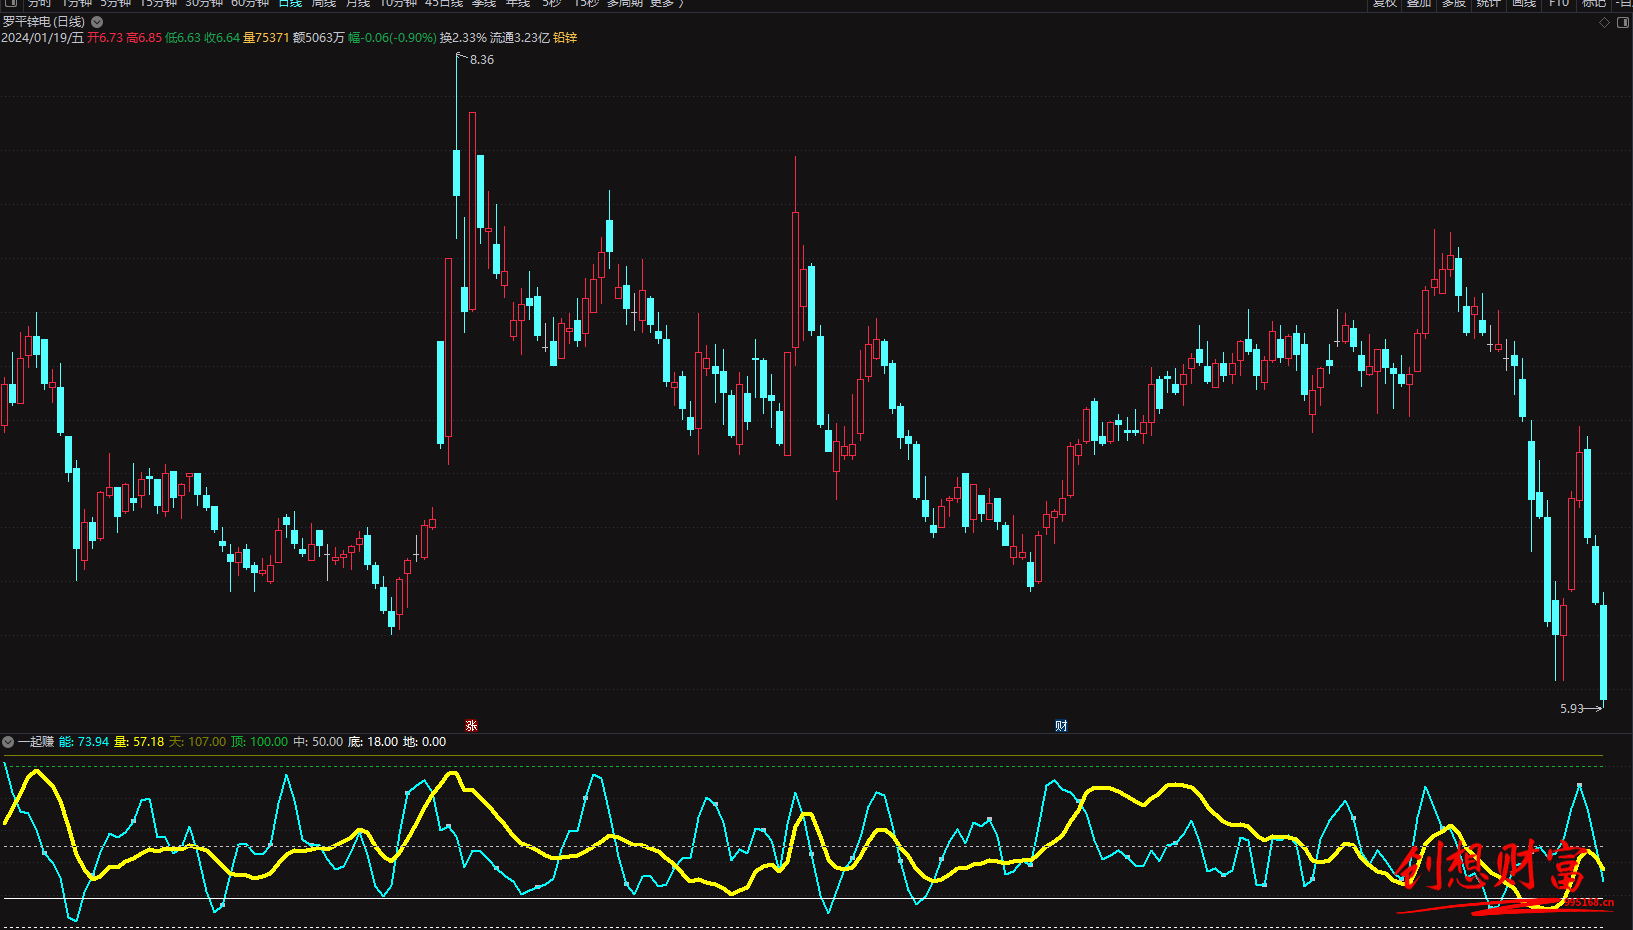Viewport: 1633px width, 930px height.
Task: Select the 30分钟 period tab
Action: point(204,4)
